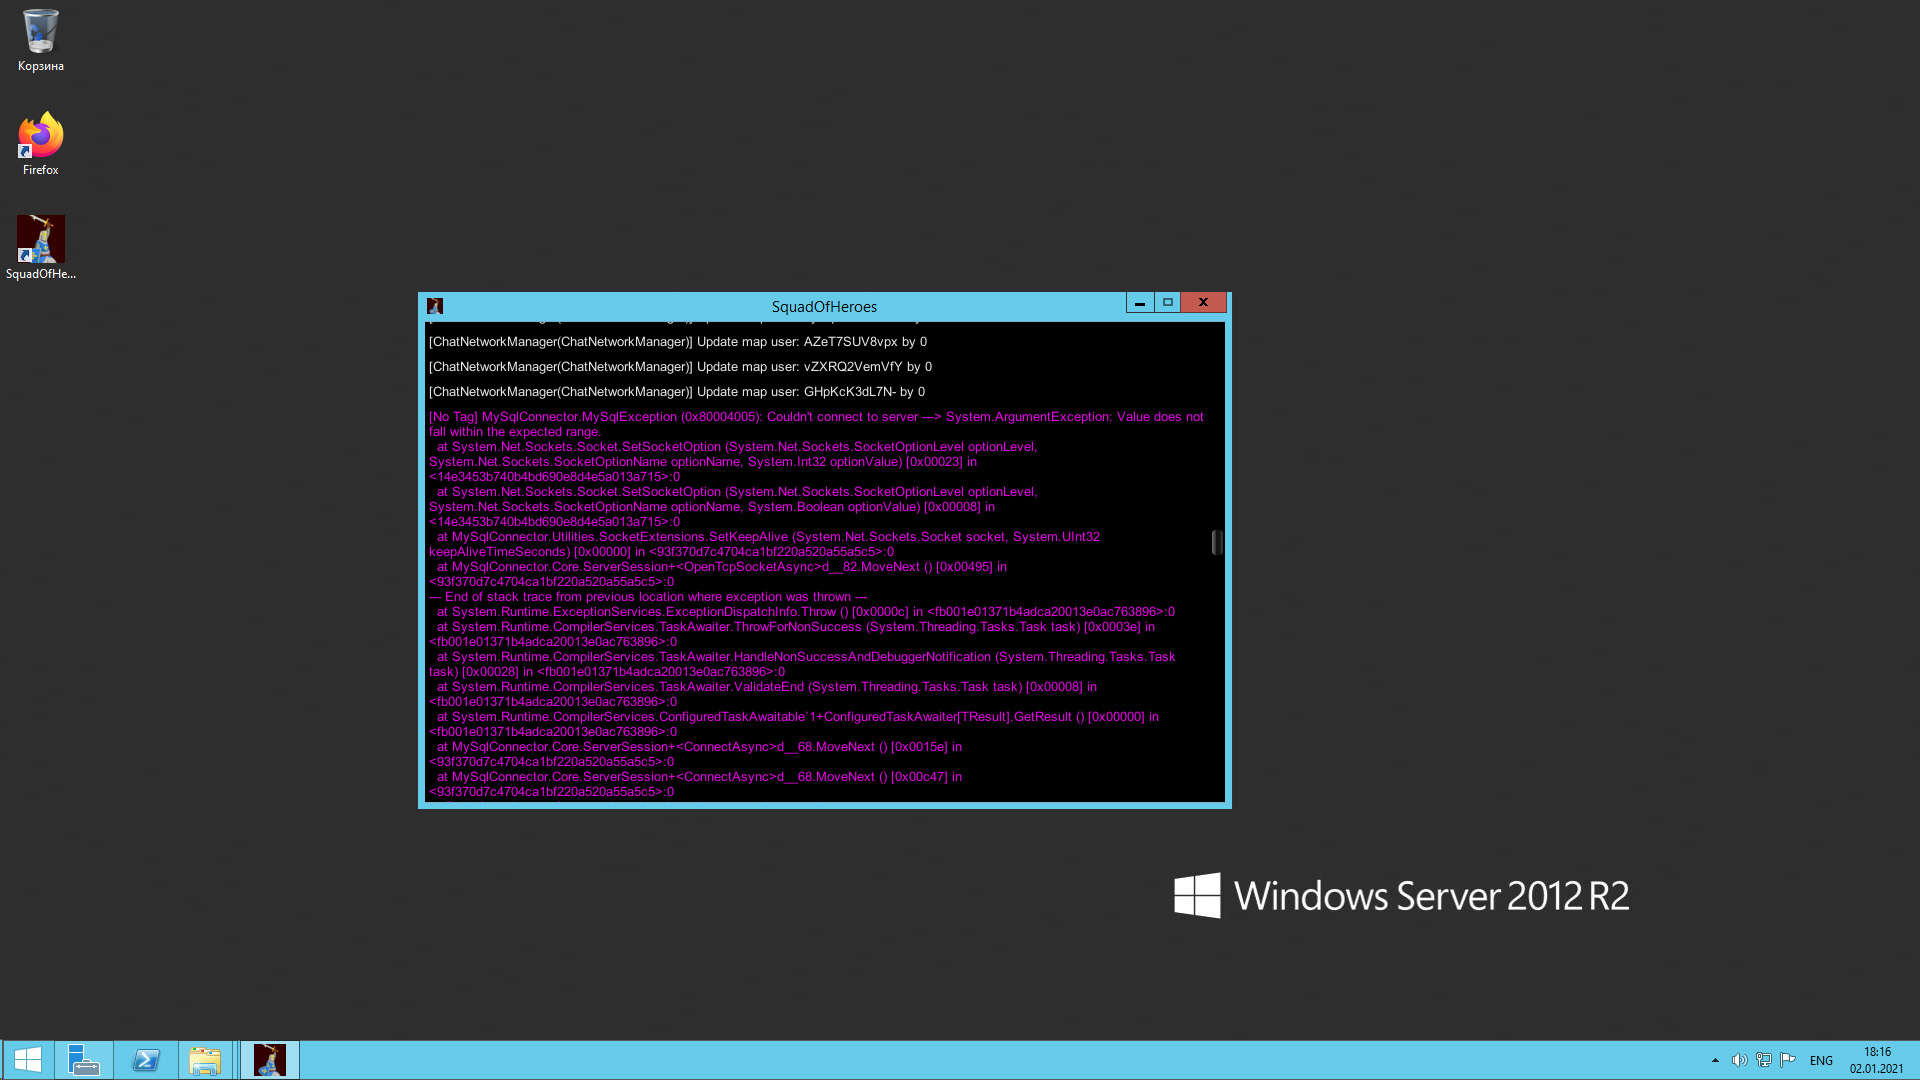This screenshot has height=1080, width=1920.
Task: Open the volume speaker tray icon
Action: coord(1739,1060)
